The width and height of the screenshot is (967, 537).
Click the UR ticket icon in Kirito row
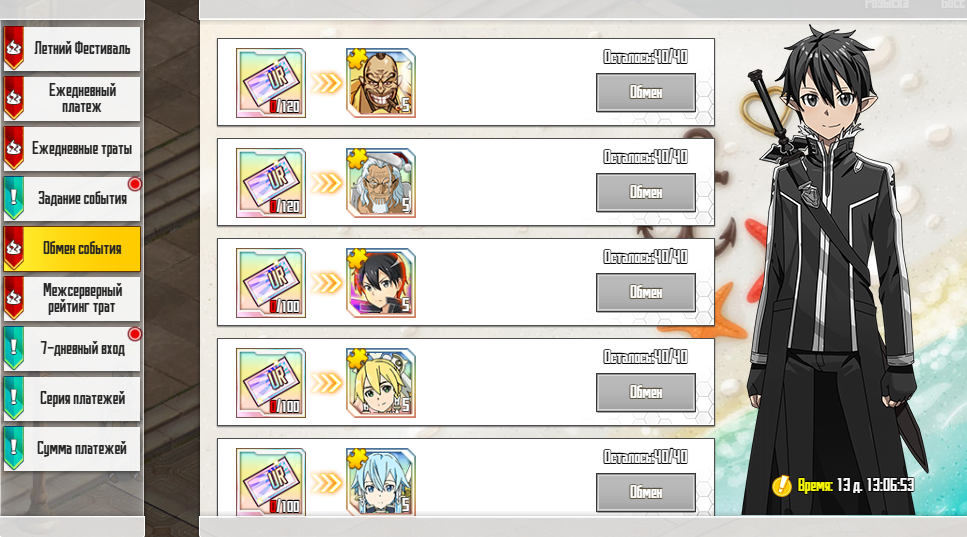271,283
